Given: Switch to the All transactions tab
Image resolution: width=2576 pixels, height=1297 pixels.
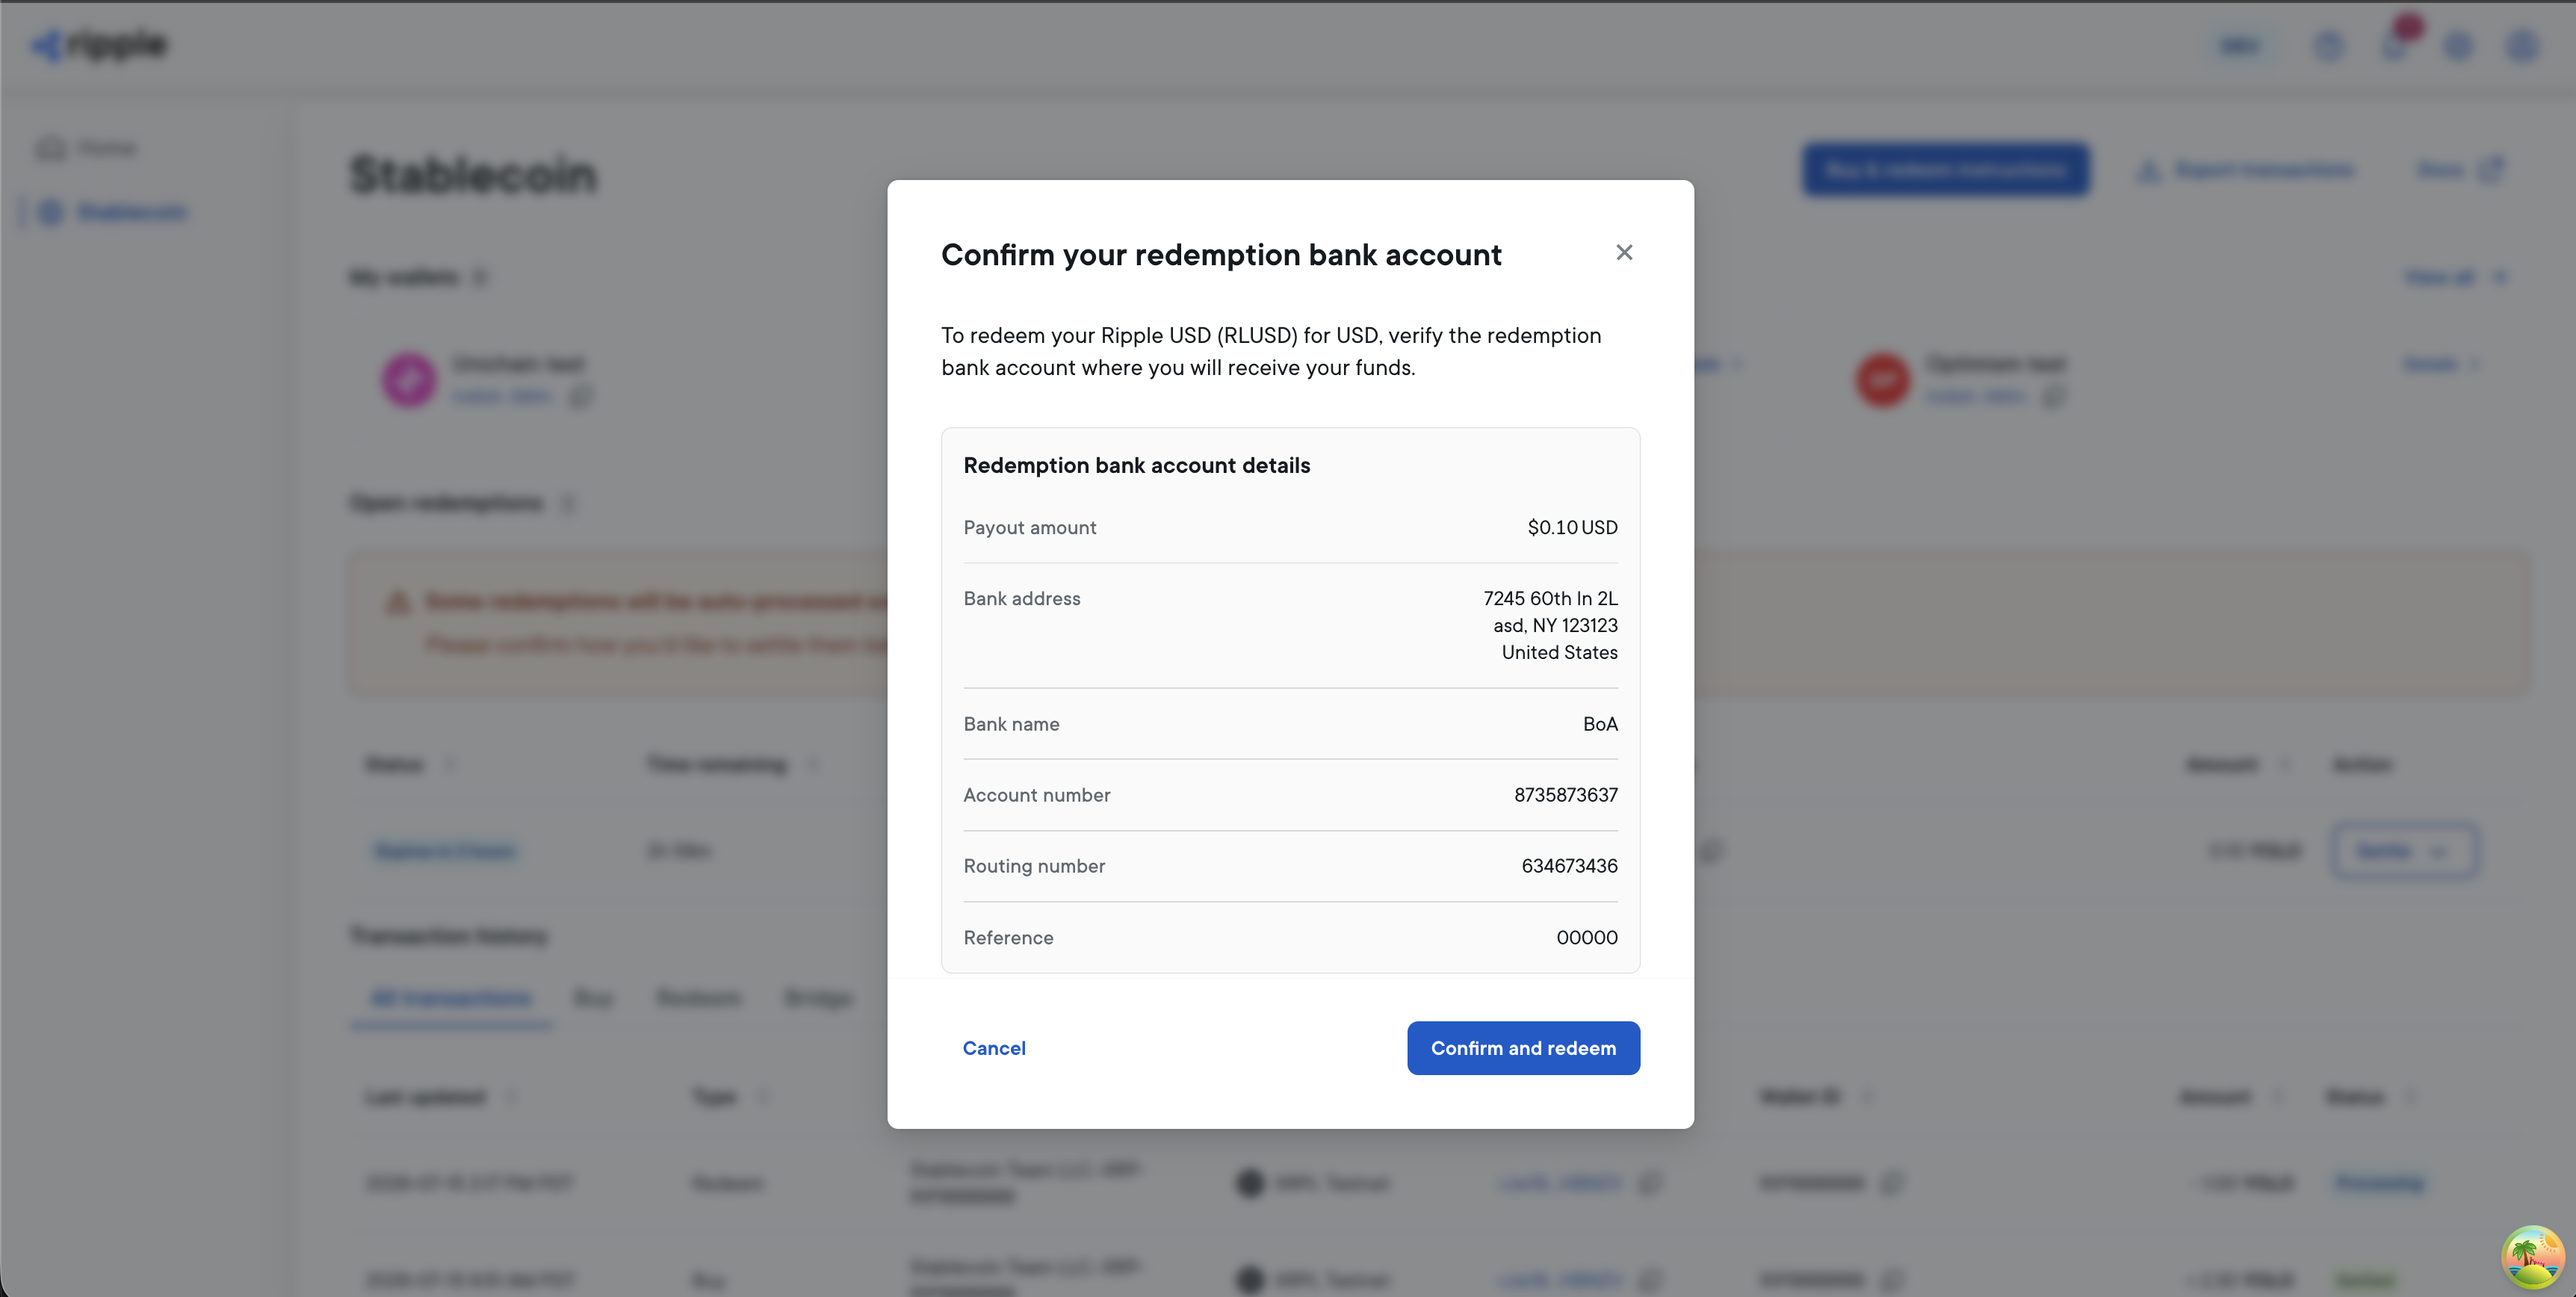Looking at the screenshot, I should point(451,998).
